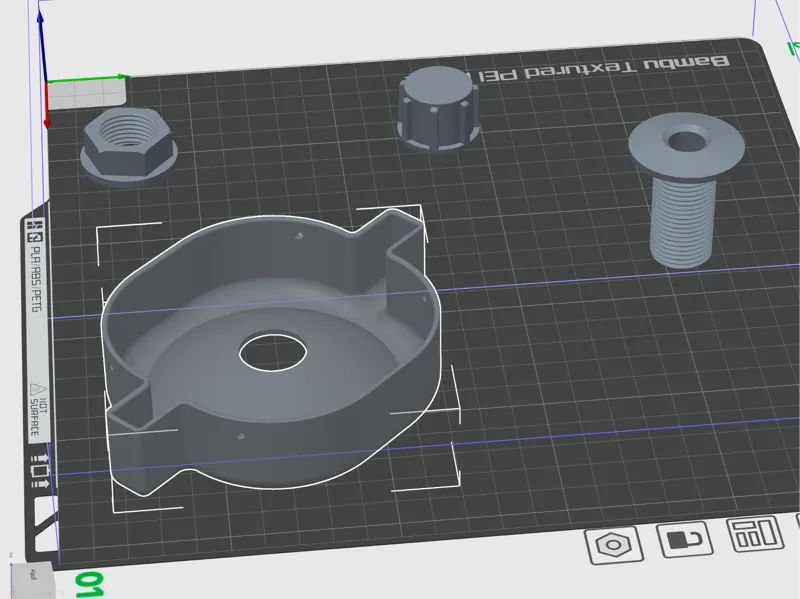Click the red axis arrow at origin
The image size is (800, 599).
[47, 107]
